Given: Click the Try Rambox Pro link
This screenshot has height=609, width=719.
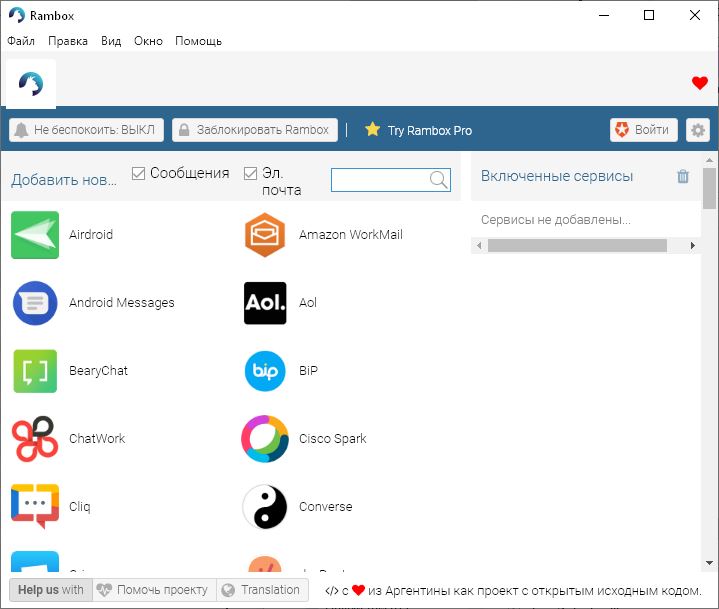Looking at the screenshot, I should pyautogui.click(x=419, y=130).
